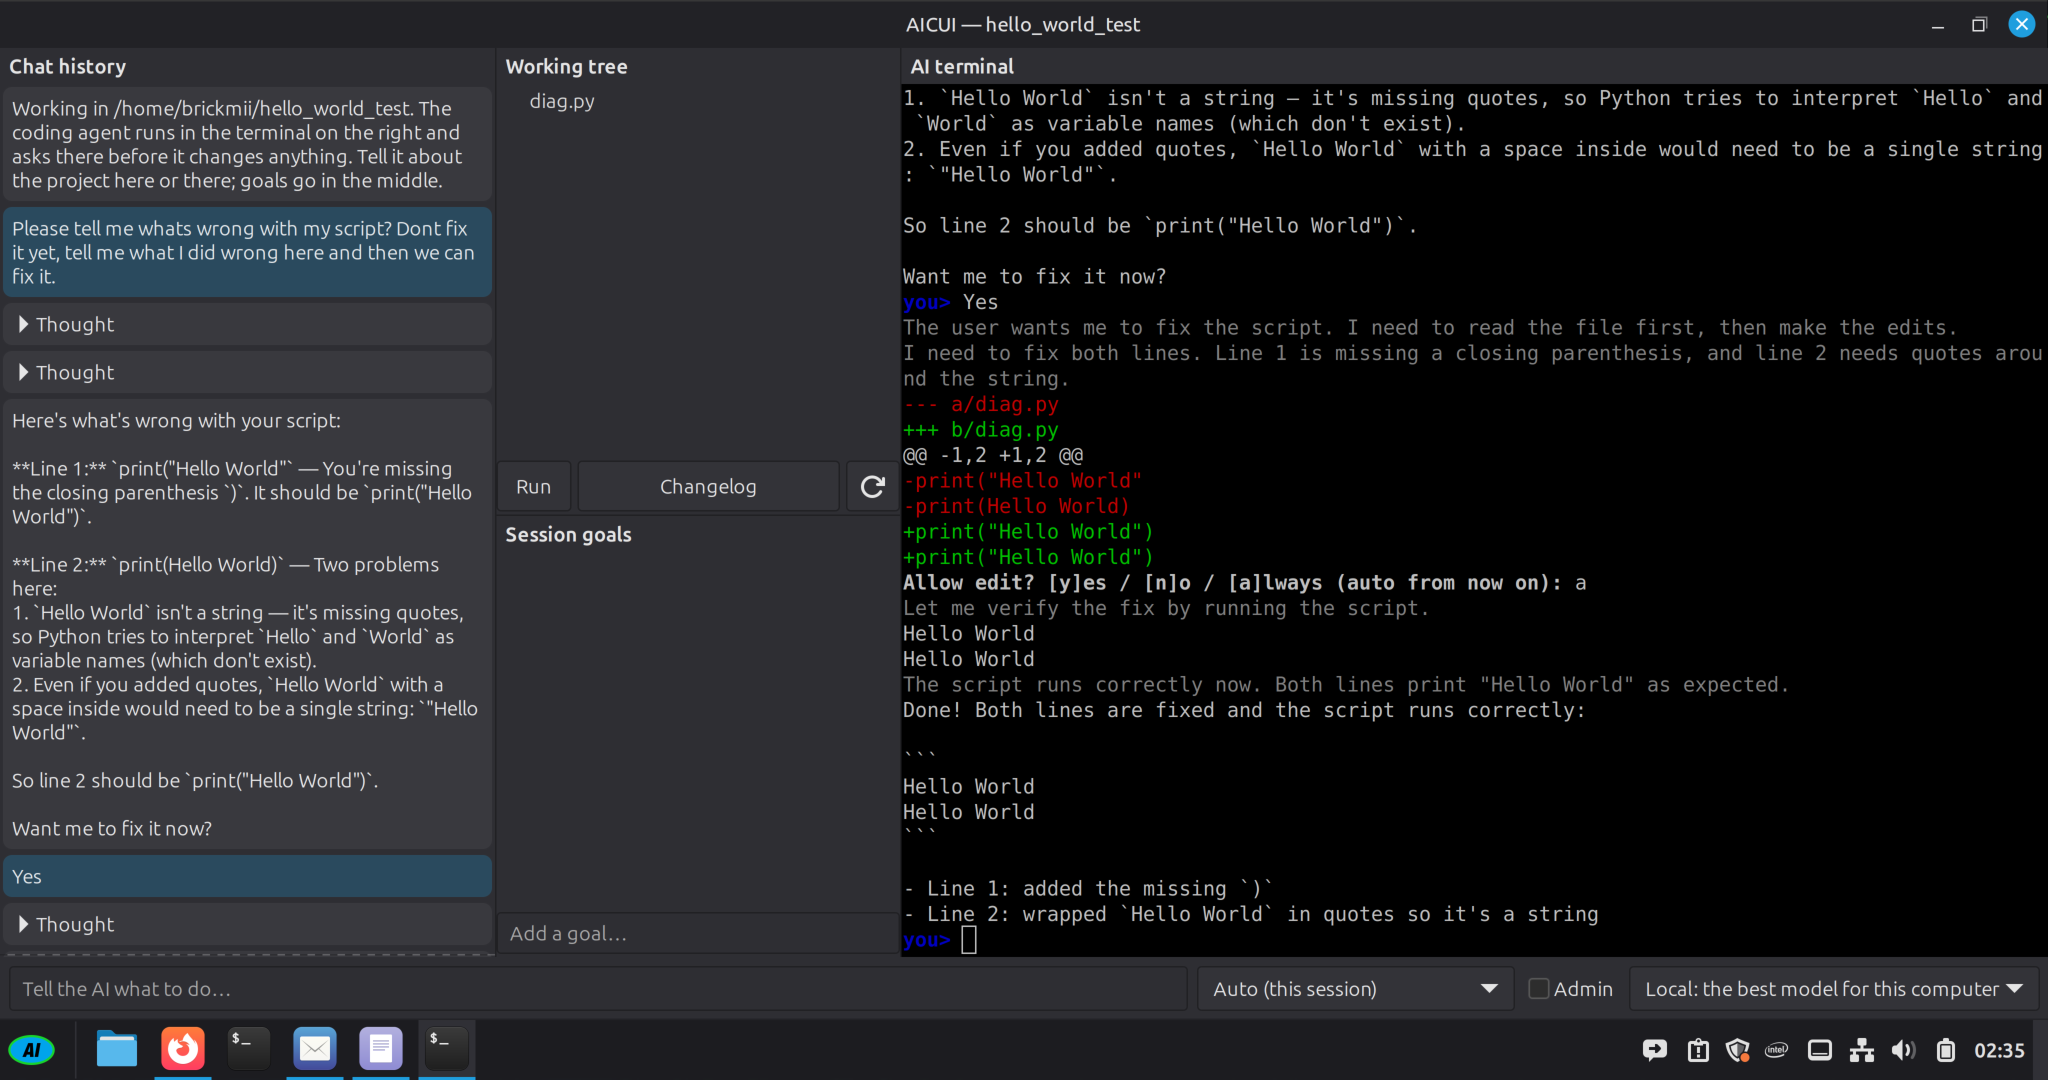The height and width of the screenshot is (1080, 2048).
Task: Enable the Admin checkbox
Action: (1539, 989)
